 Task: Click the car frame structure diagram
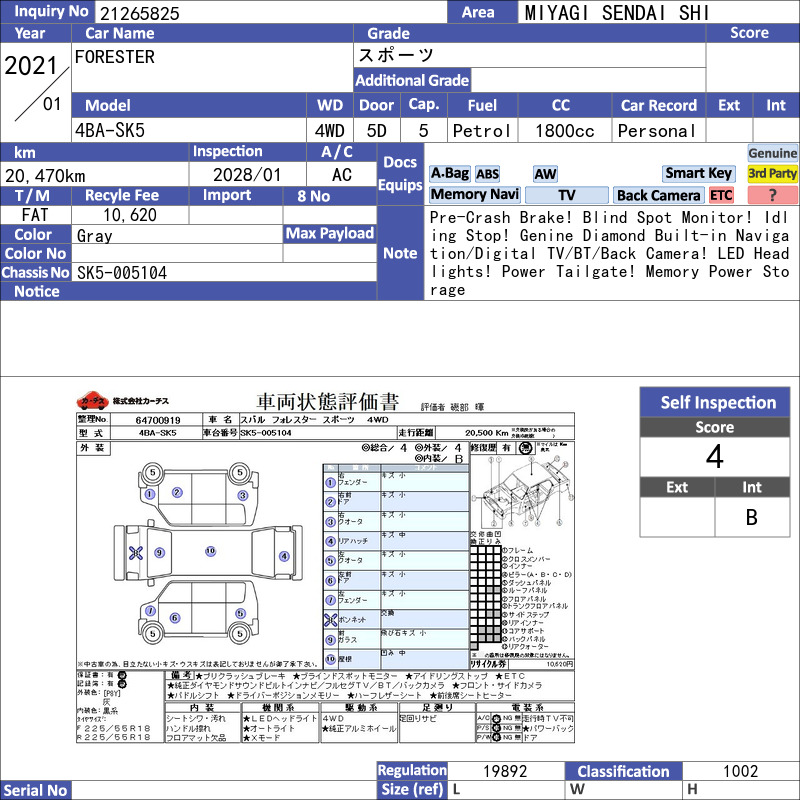pos(522,491)
